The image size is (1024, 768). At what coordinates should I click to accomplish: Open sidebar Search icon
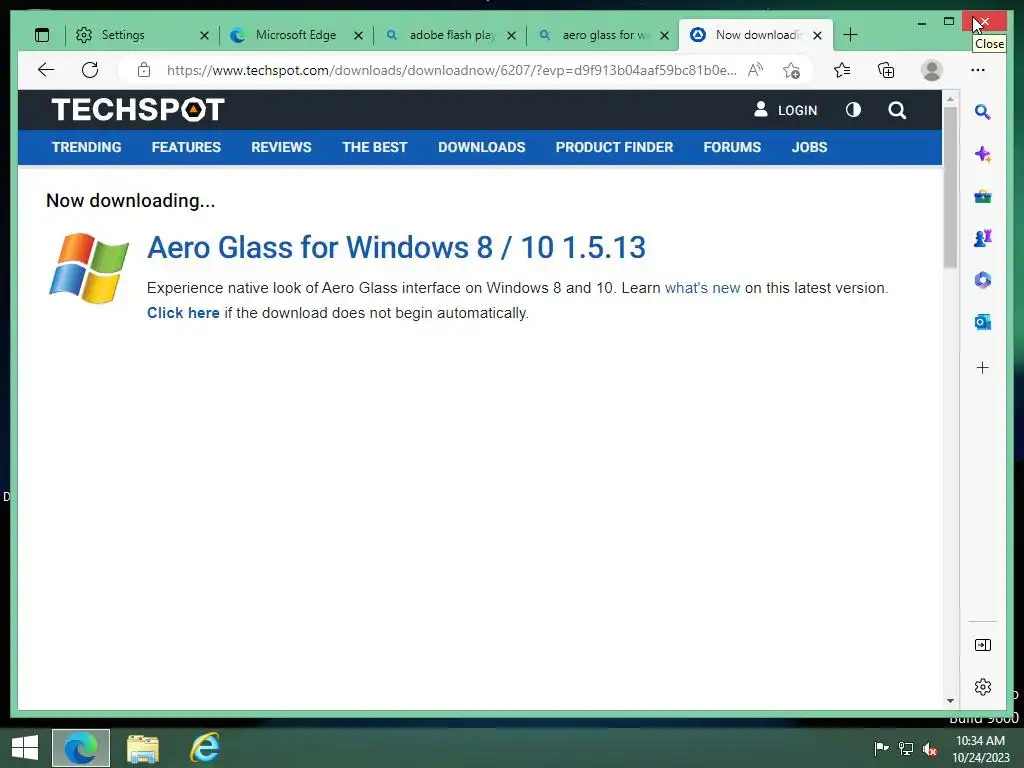tap(982, 112)
